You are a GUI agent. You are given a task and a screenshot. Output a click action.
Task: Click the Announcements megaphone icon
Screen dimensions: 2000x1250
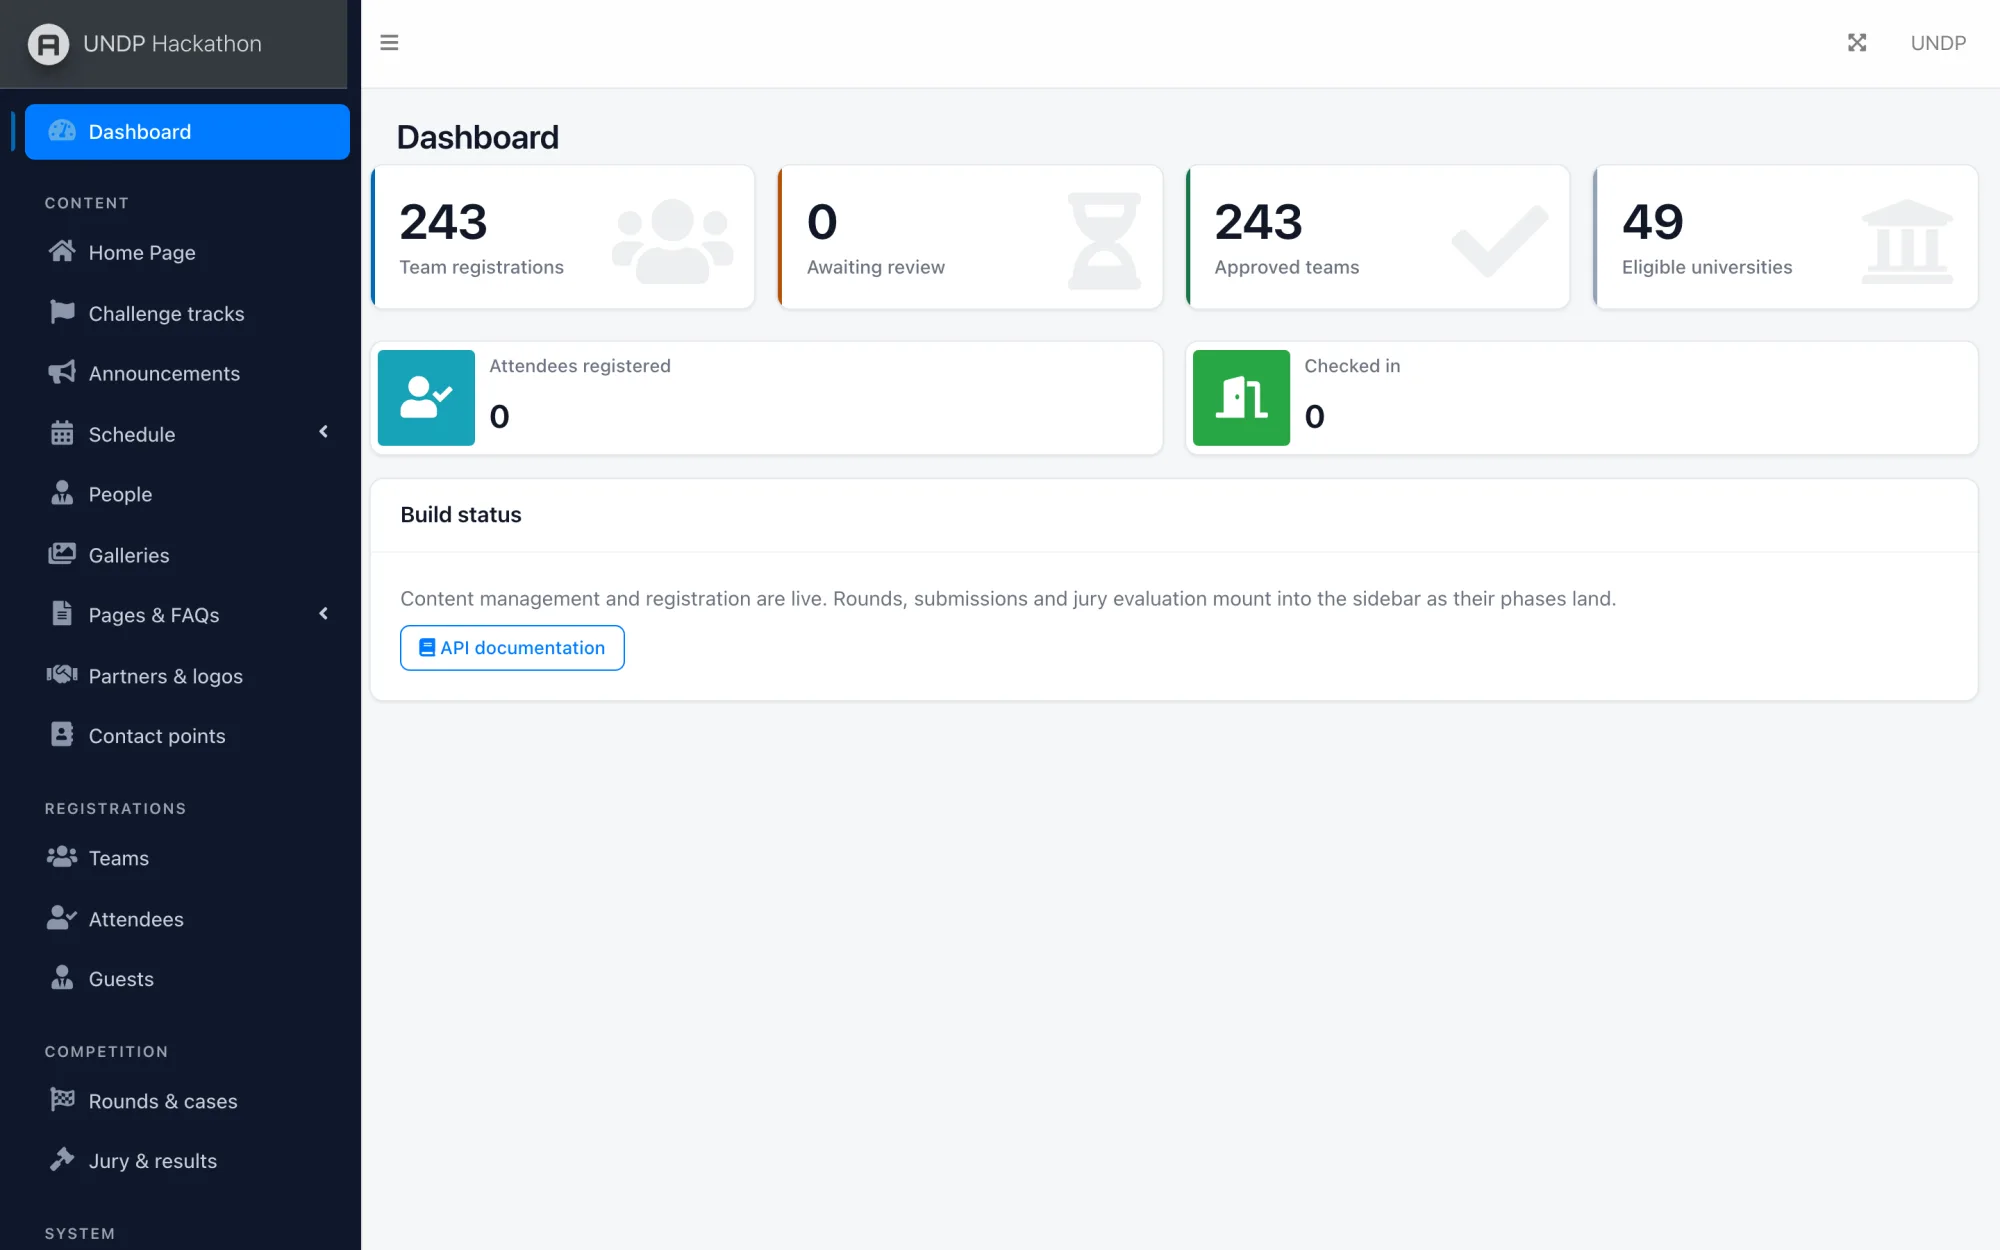click(62, 372)
